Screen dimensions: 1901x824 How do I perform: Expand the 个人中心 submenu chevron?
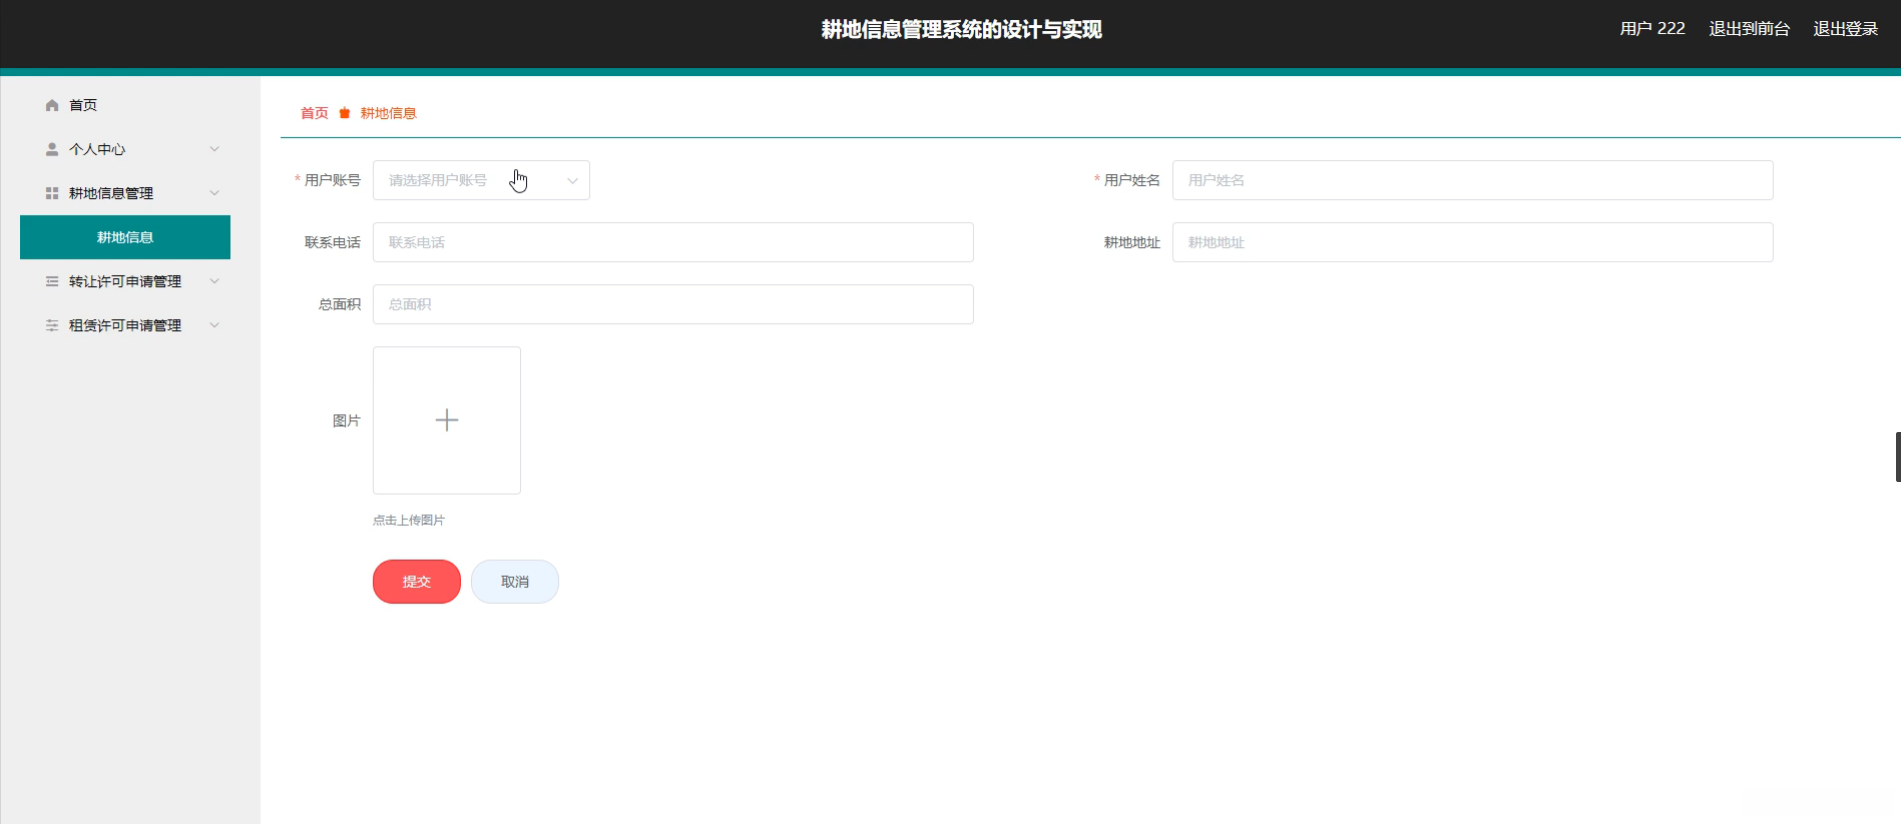(214, 149)
